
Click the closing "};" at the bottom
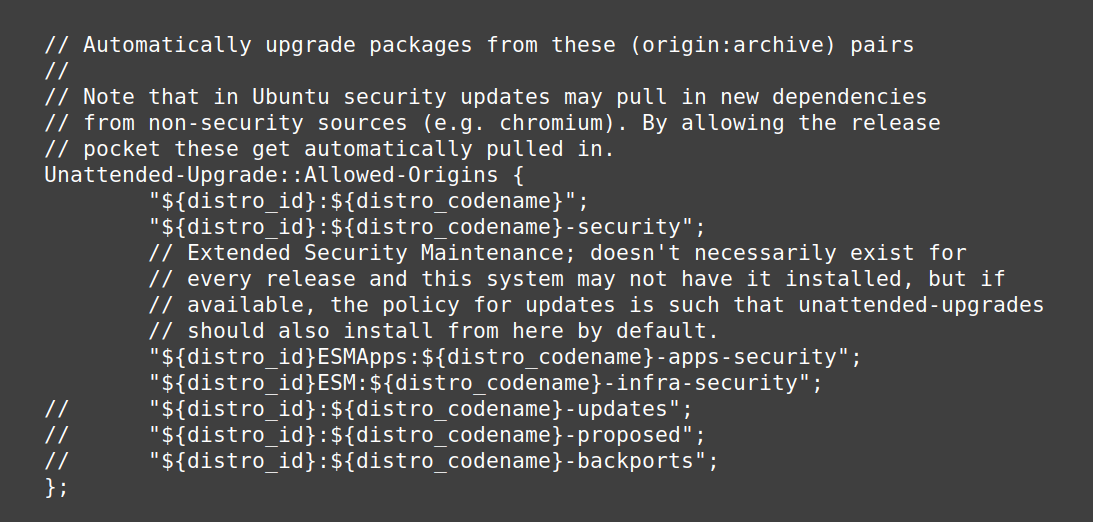[58, 487]
